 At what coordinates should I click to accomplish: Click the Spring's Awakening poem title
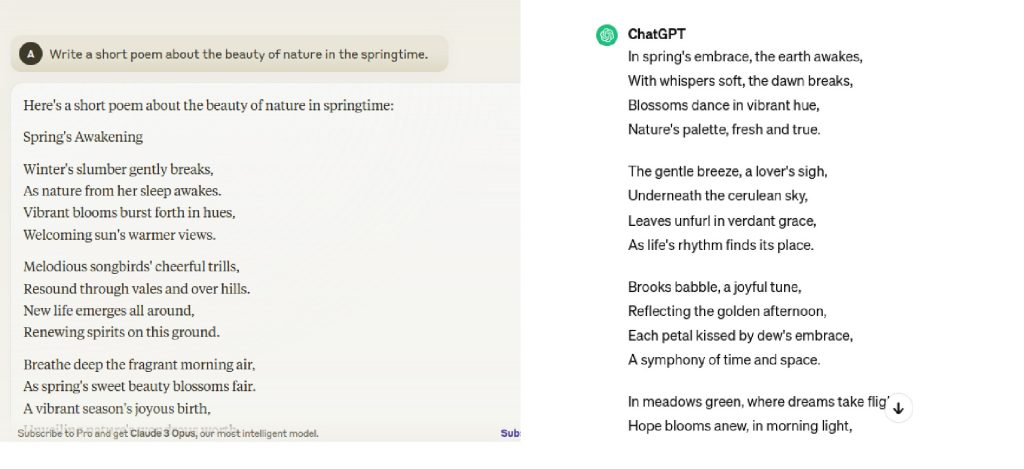(83, 136)
